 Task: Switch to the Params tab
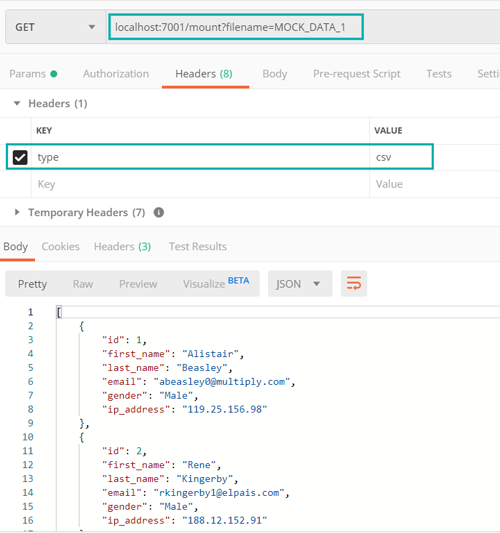point(33,74)
